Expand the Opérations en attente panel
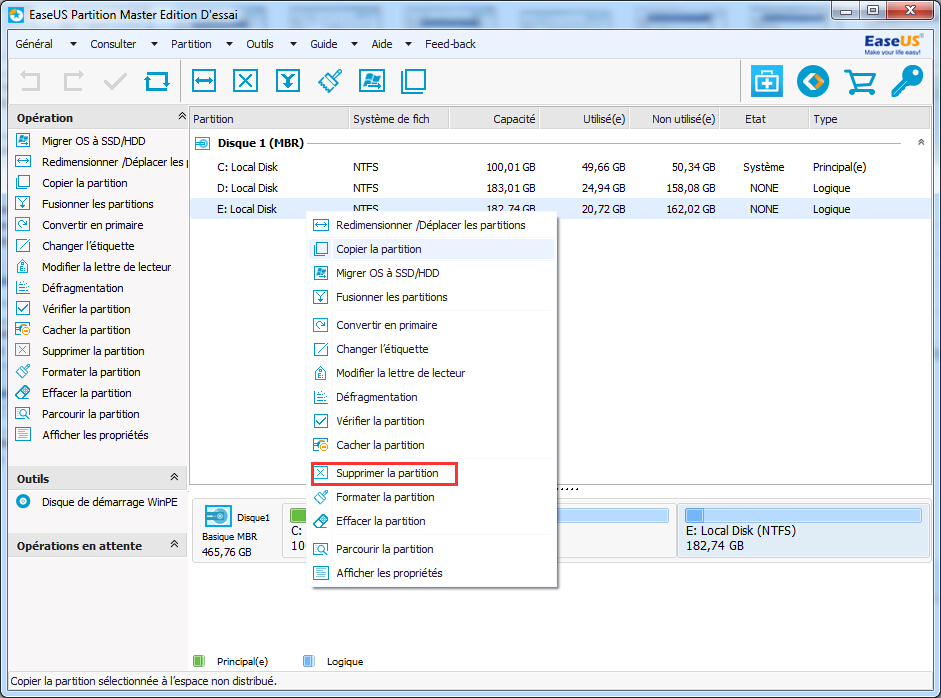This screenshot has height=698, width=941. pos(174,545)
